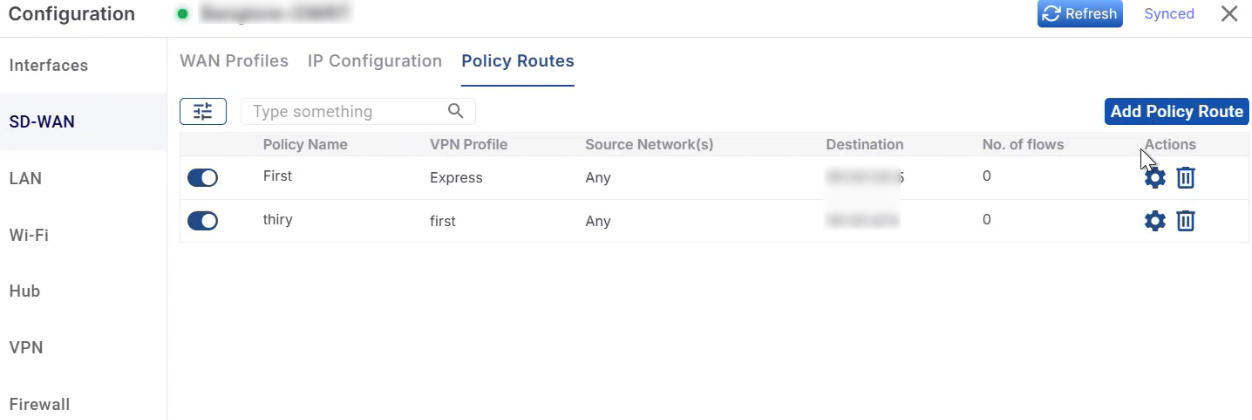Select the policy name thiry
The height and width of the screenshot is (420, 1252).
278,219
